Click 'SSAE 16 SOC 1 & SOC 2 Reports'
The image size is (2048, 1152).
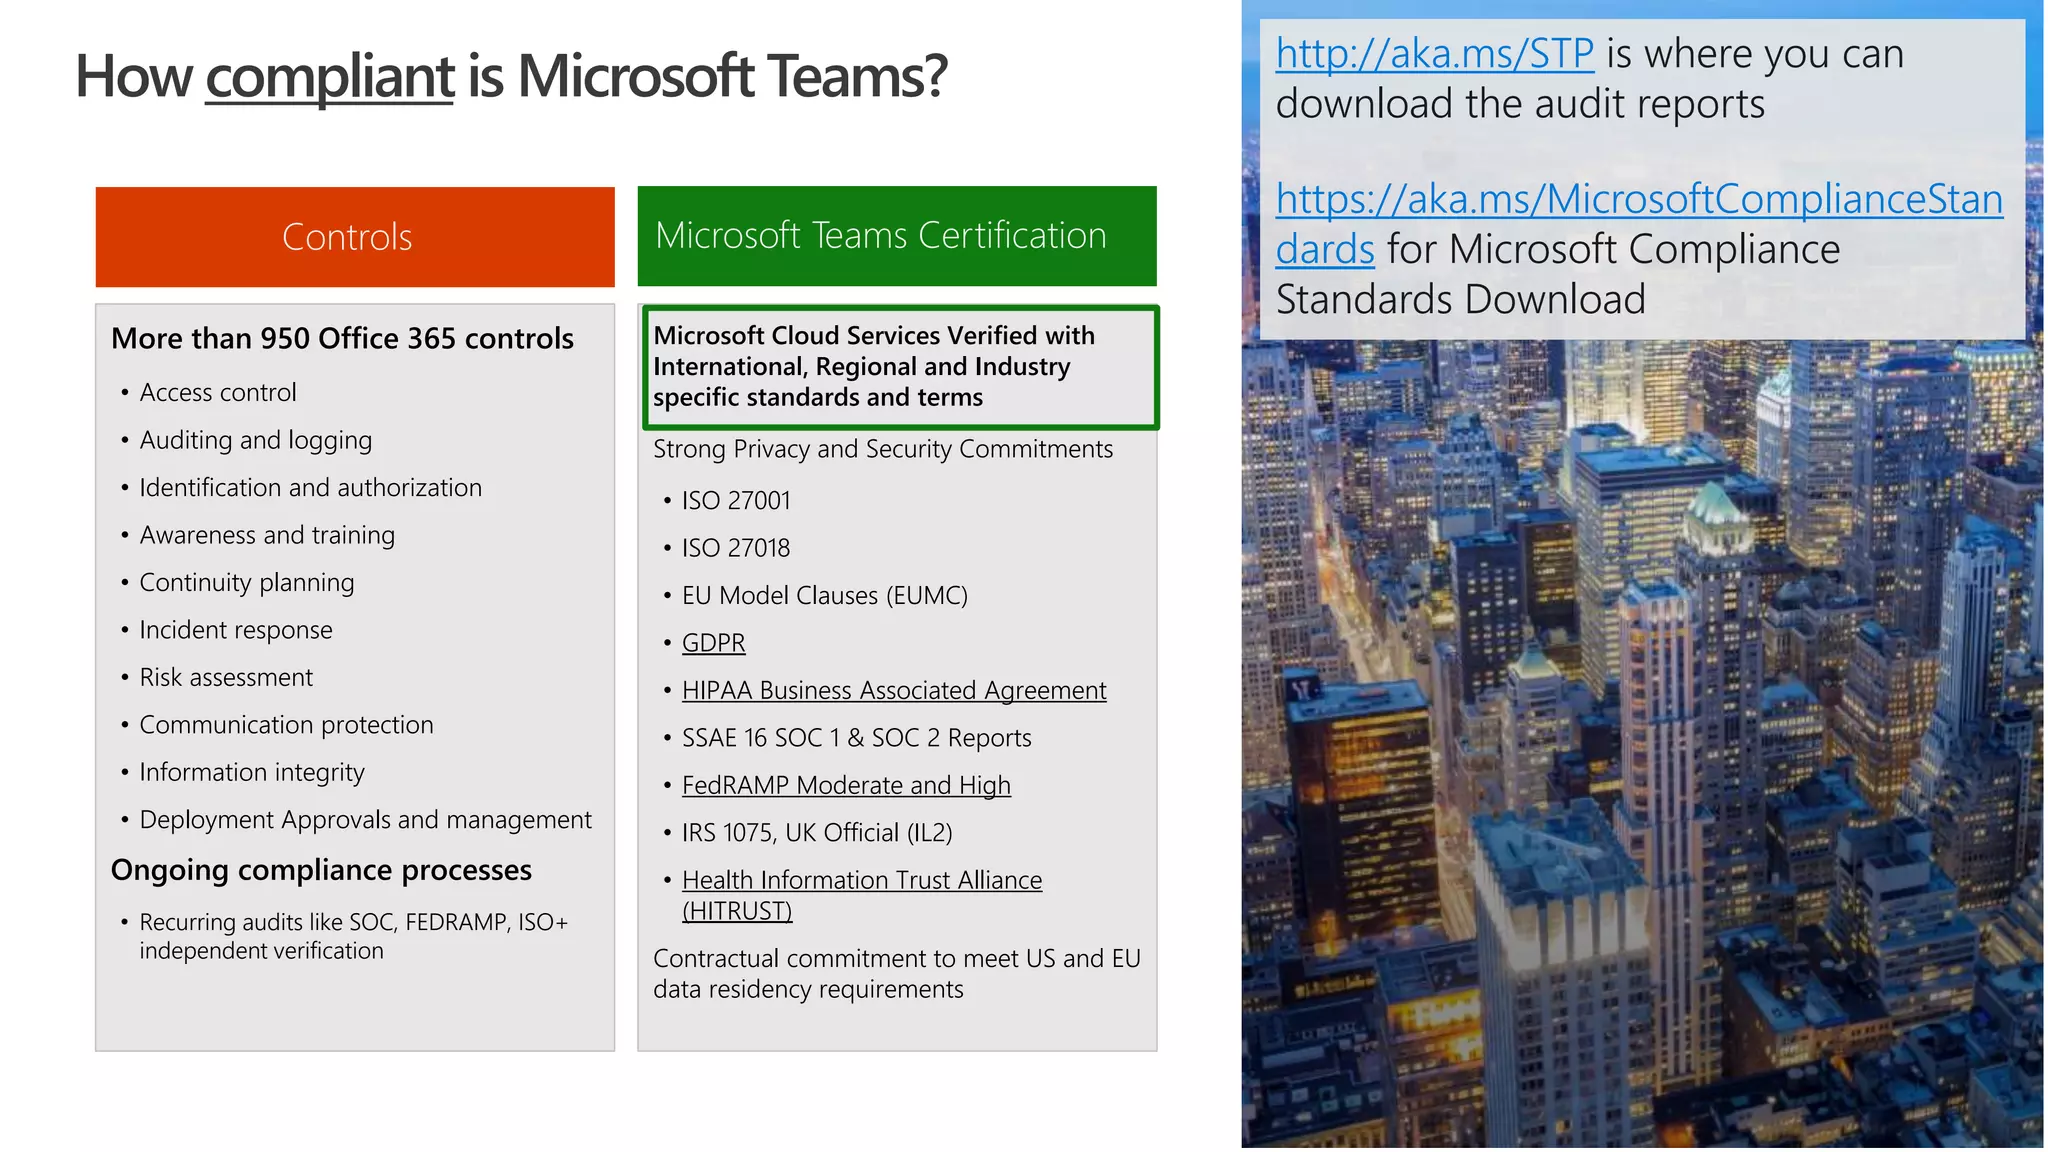pos(857,738)
